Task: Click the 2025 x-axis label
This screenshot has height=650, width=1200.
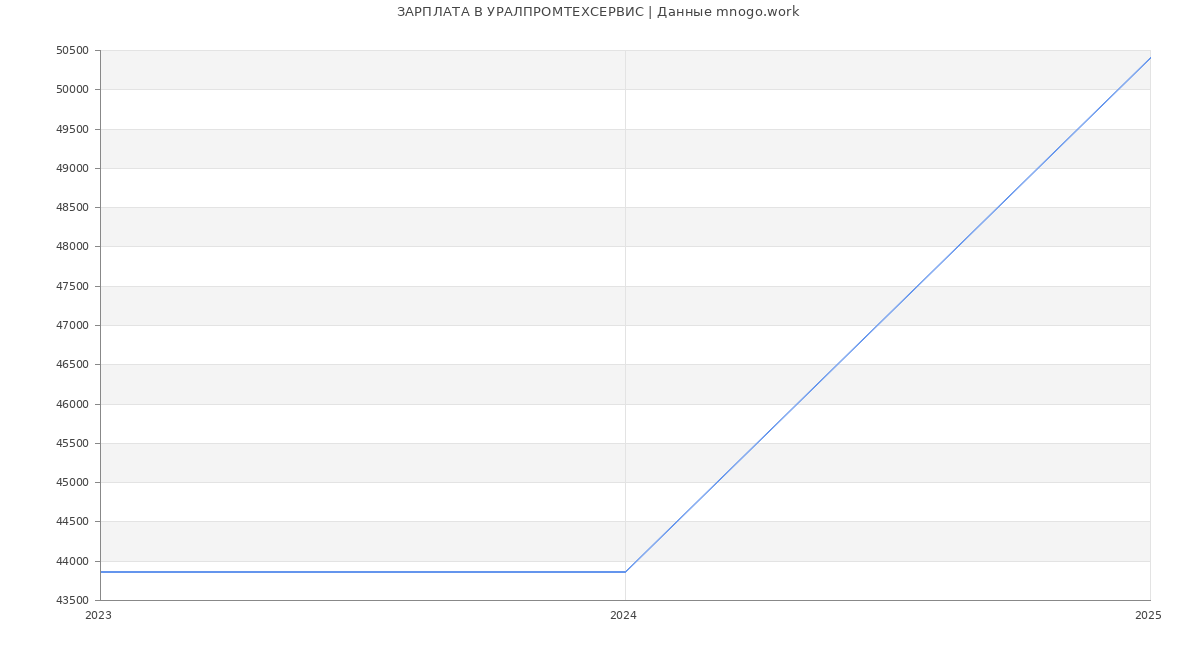Action: point(1148,616)
